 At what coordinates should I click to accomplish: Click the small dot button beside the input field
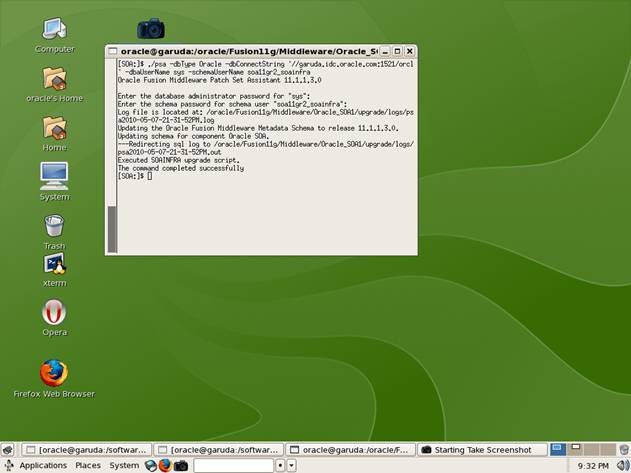[x=280, y=466]
